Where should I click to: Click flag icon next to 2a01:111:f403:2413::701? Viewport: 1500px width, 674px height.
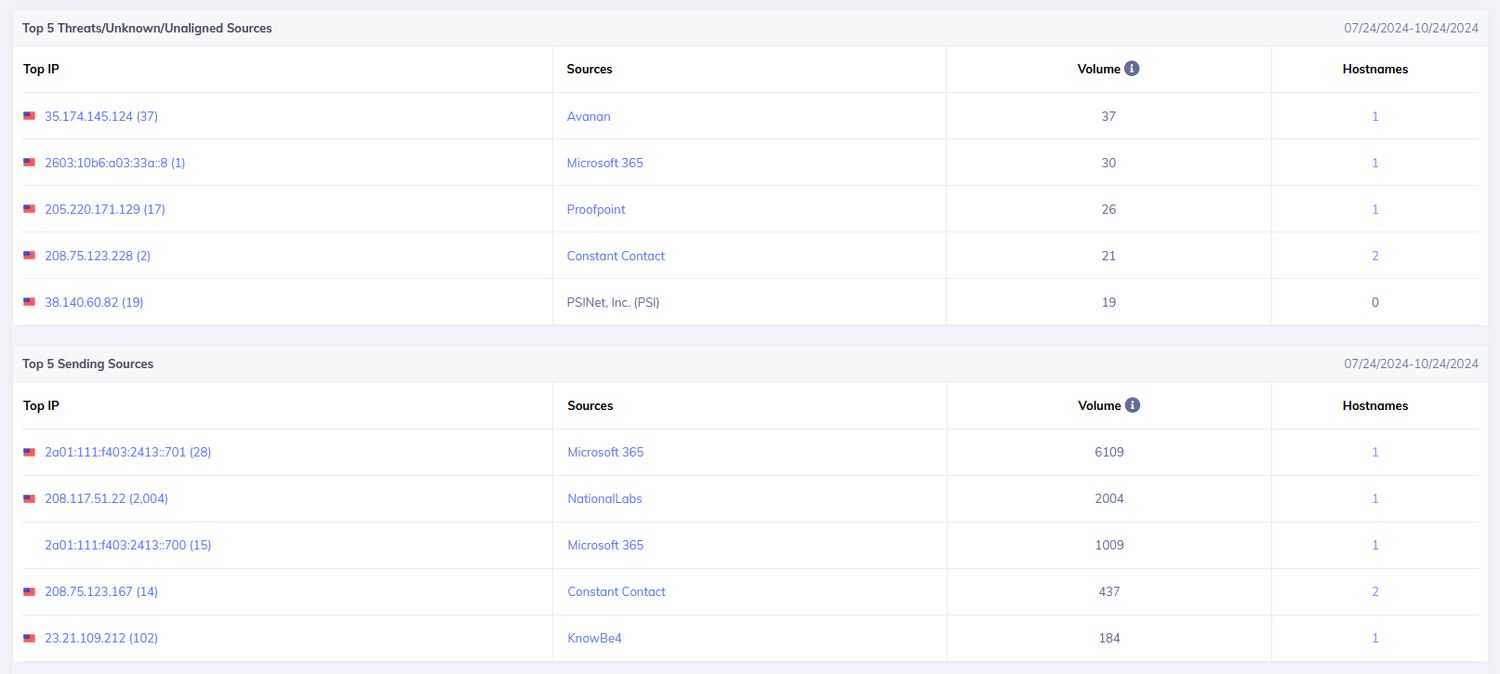pos(30,452)
